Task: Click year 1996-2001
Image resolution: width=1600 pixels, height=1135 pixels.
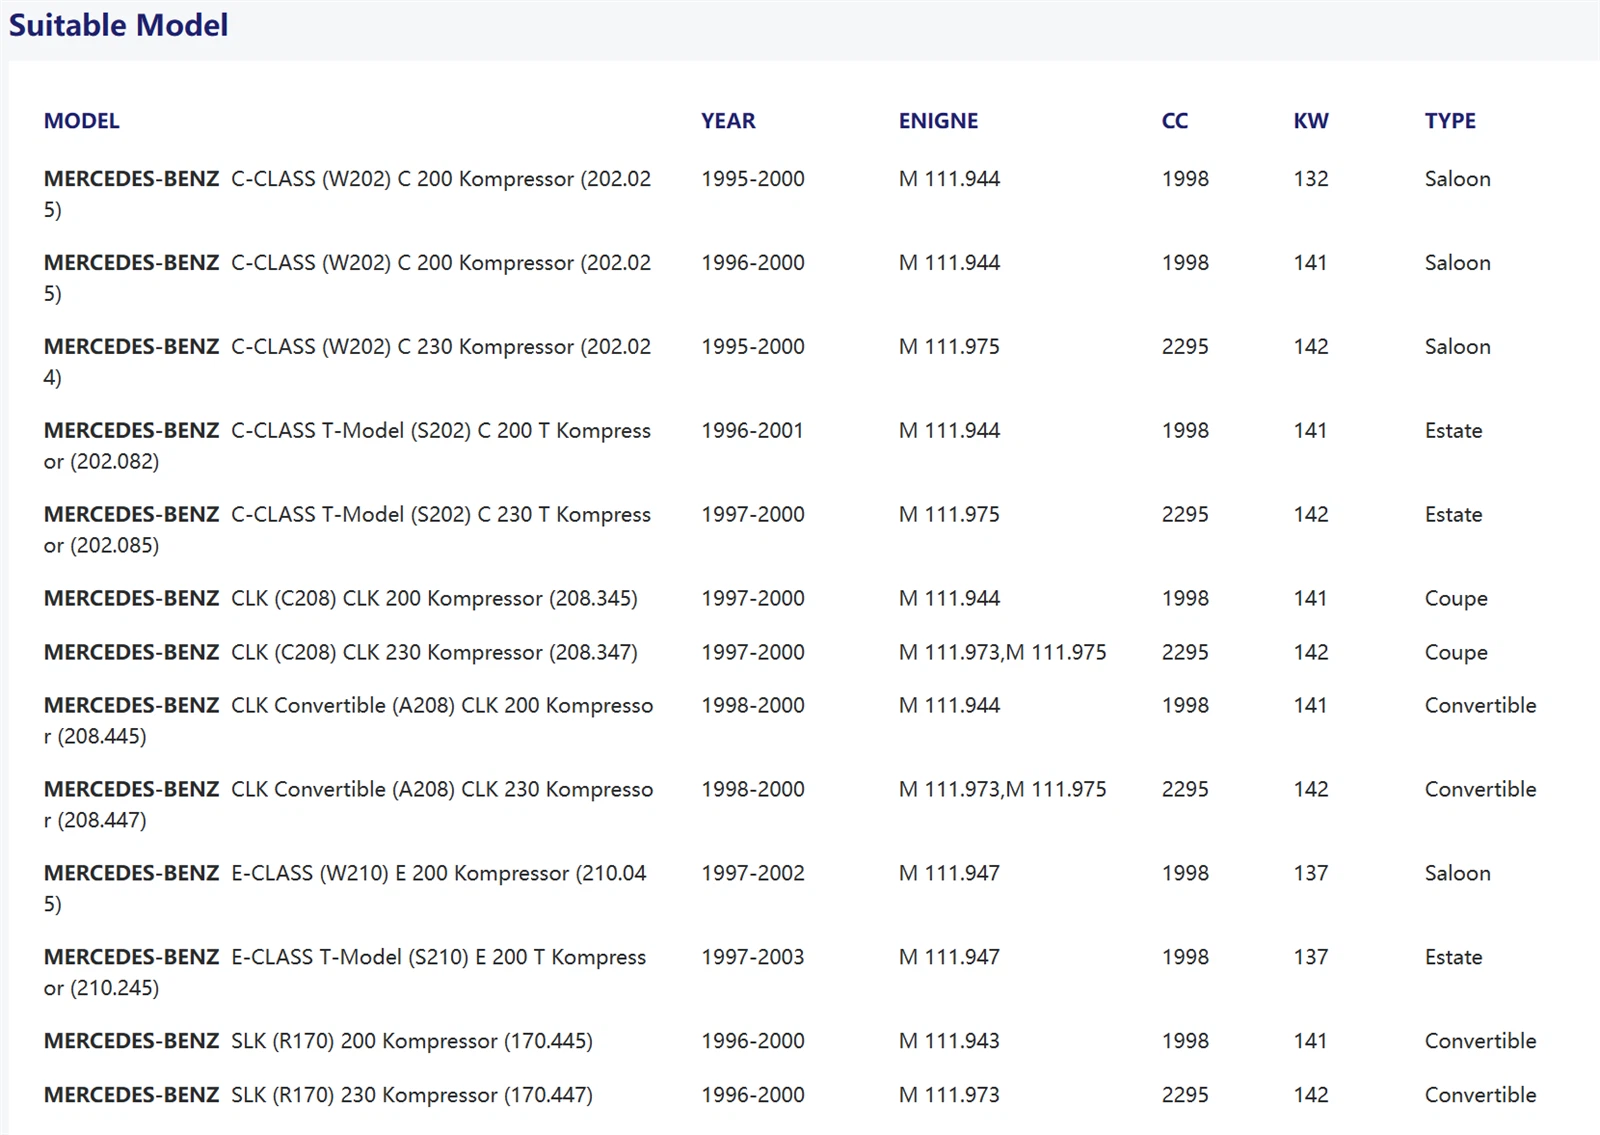Action: tap(752, 431)
